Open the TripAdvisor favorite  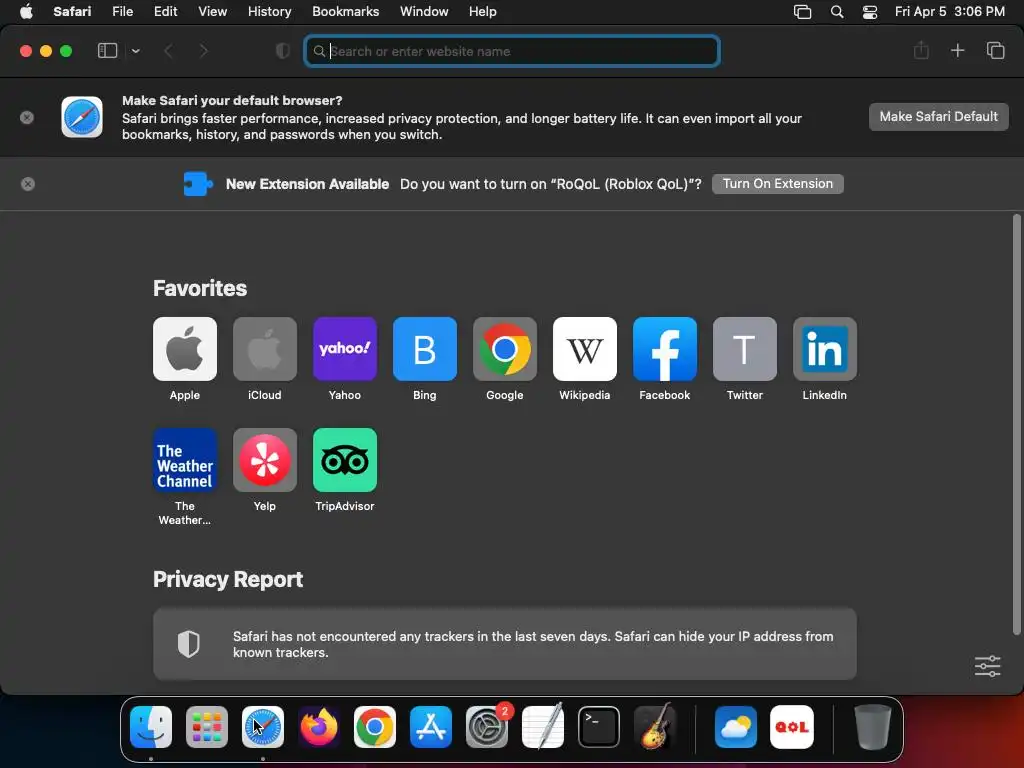345,460
